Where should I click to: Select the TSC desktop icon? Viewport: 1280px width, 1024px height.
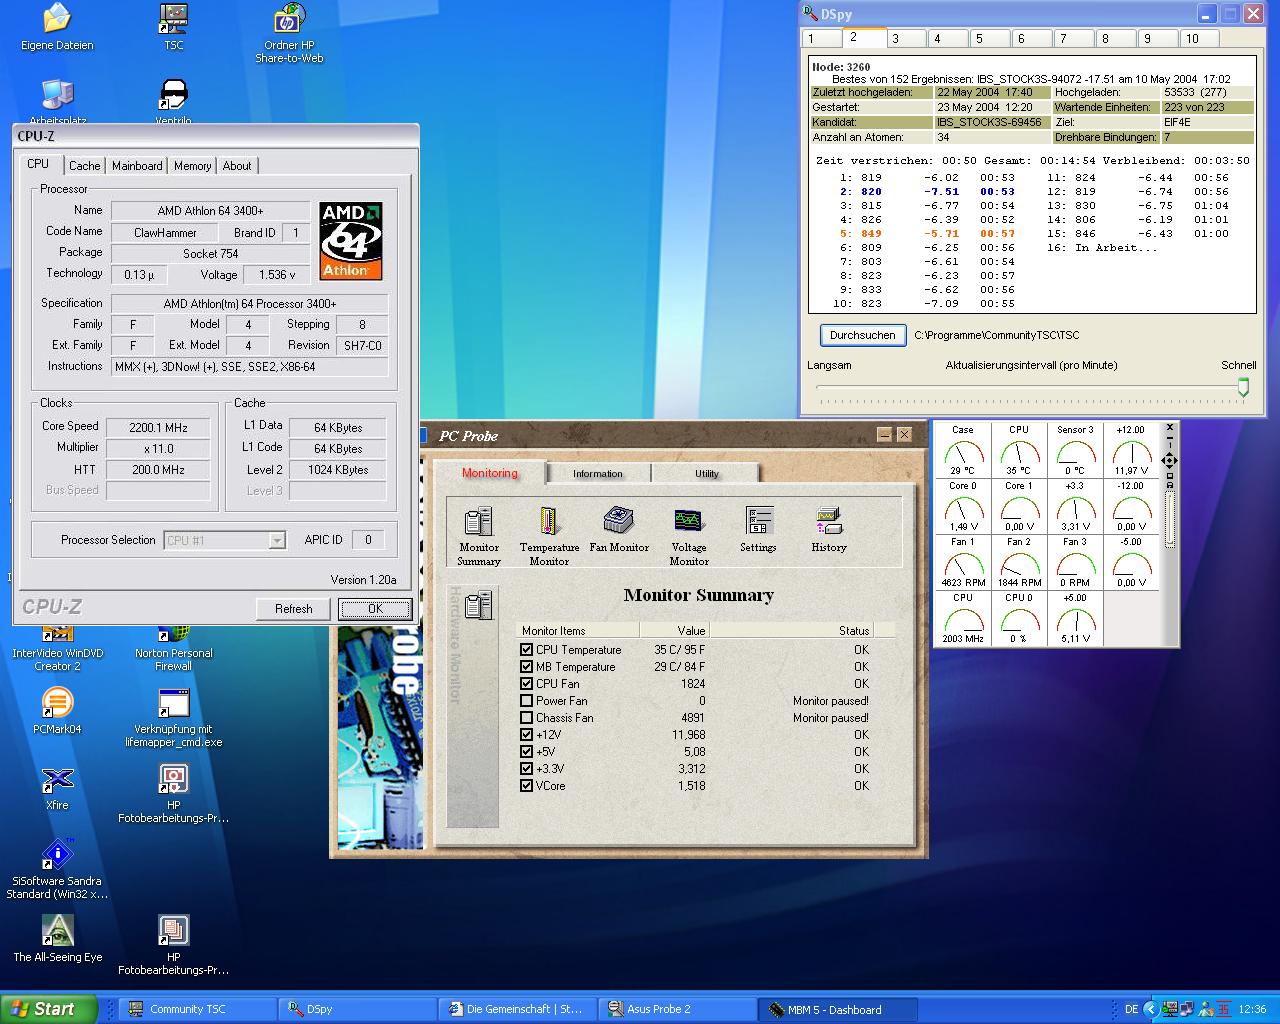click(174, 27)
